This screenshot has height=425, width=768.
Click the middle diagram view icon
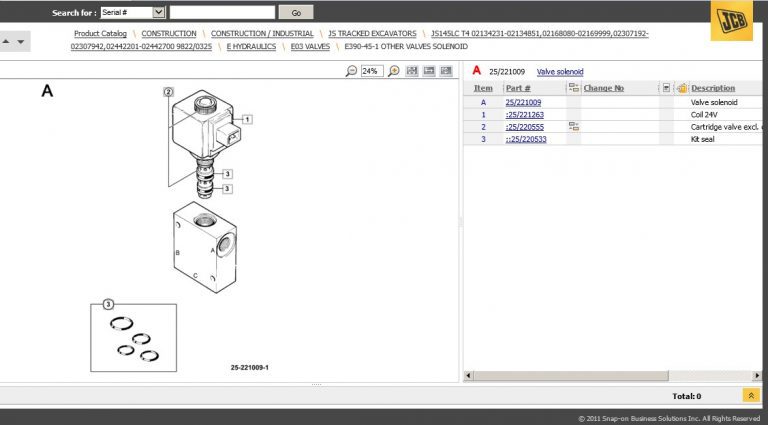(429, 71)
